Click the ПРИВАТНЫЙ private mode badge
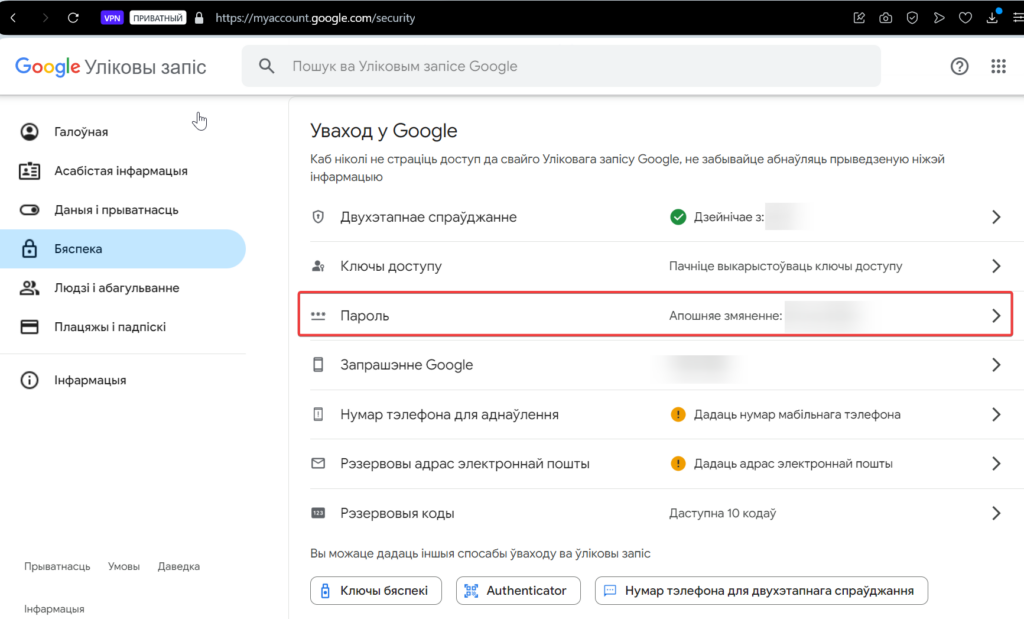The height and width of the screenshot is (619, 1024). (158, 18)
